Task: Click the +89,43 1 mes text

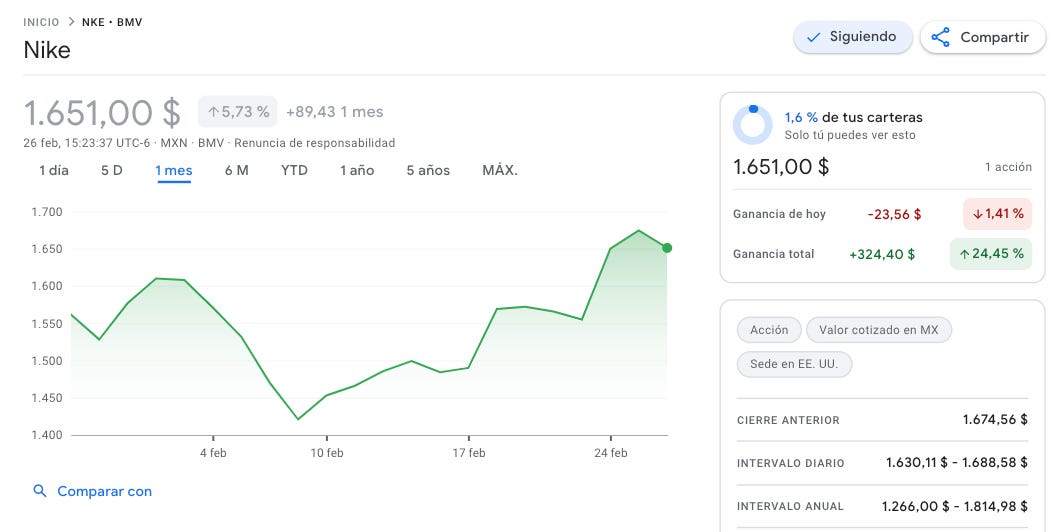Action: click(334, 112)
